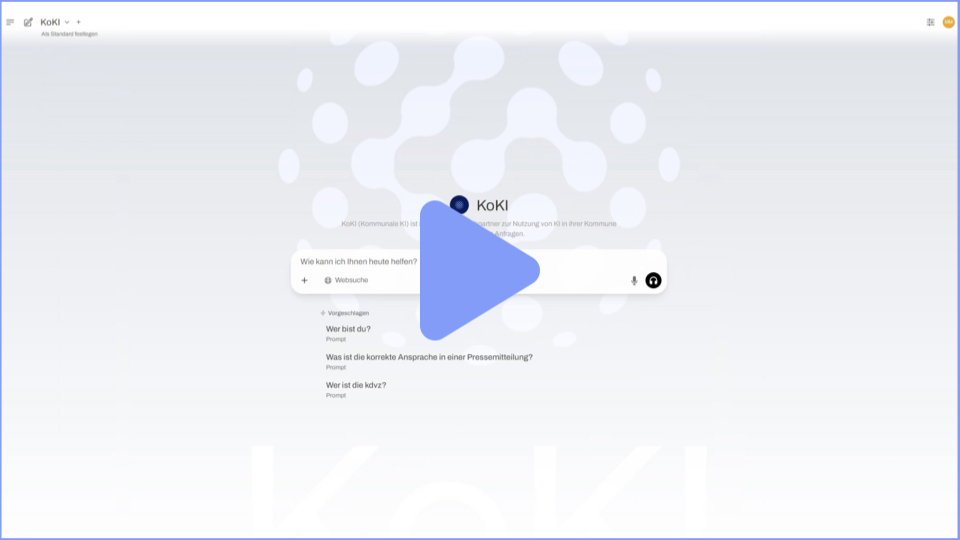Image resolution: width=960 pixels, height=540 pixels.
Task: Open the attachment plus menu in chat box
Action: (305, 280)
